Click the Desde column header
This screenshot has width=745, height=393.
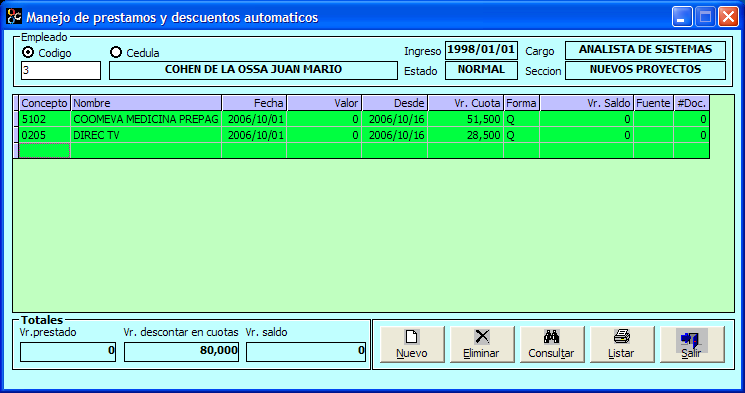395,103
